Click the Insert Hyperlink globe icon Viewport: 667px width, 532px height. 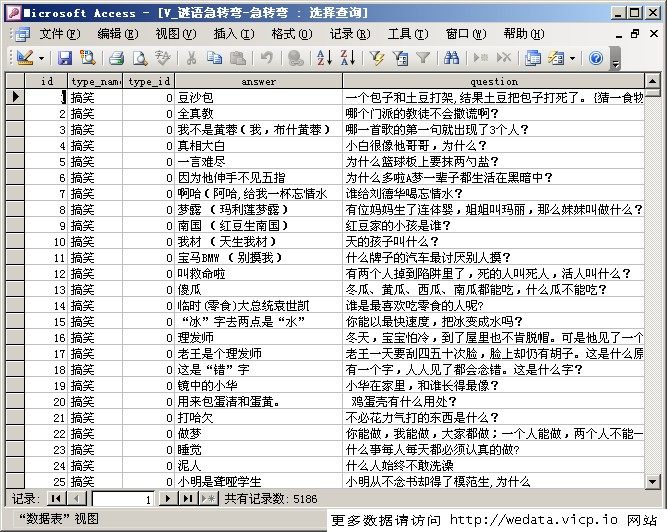(x=295, y=58)
